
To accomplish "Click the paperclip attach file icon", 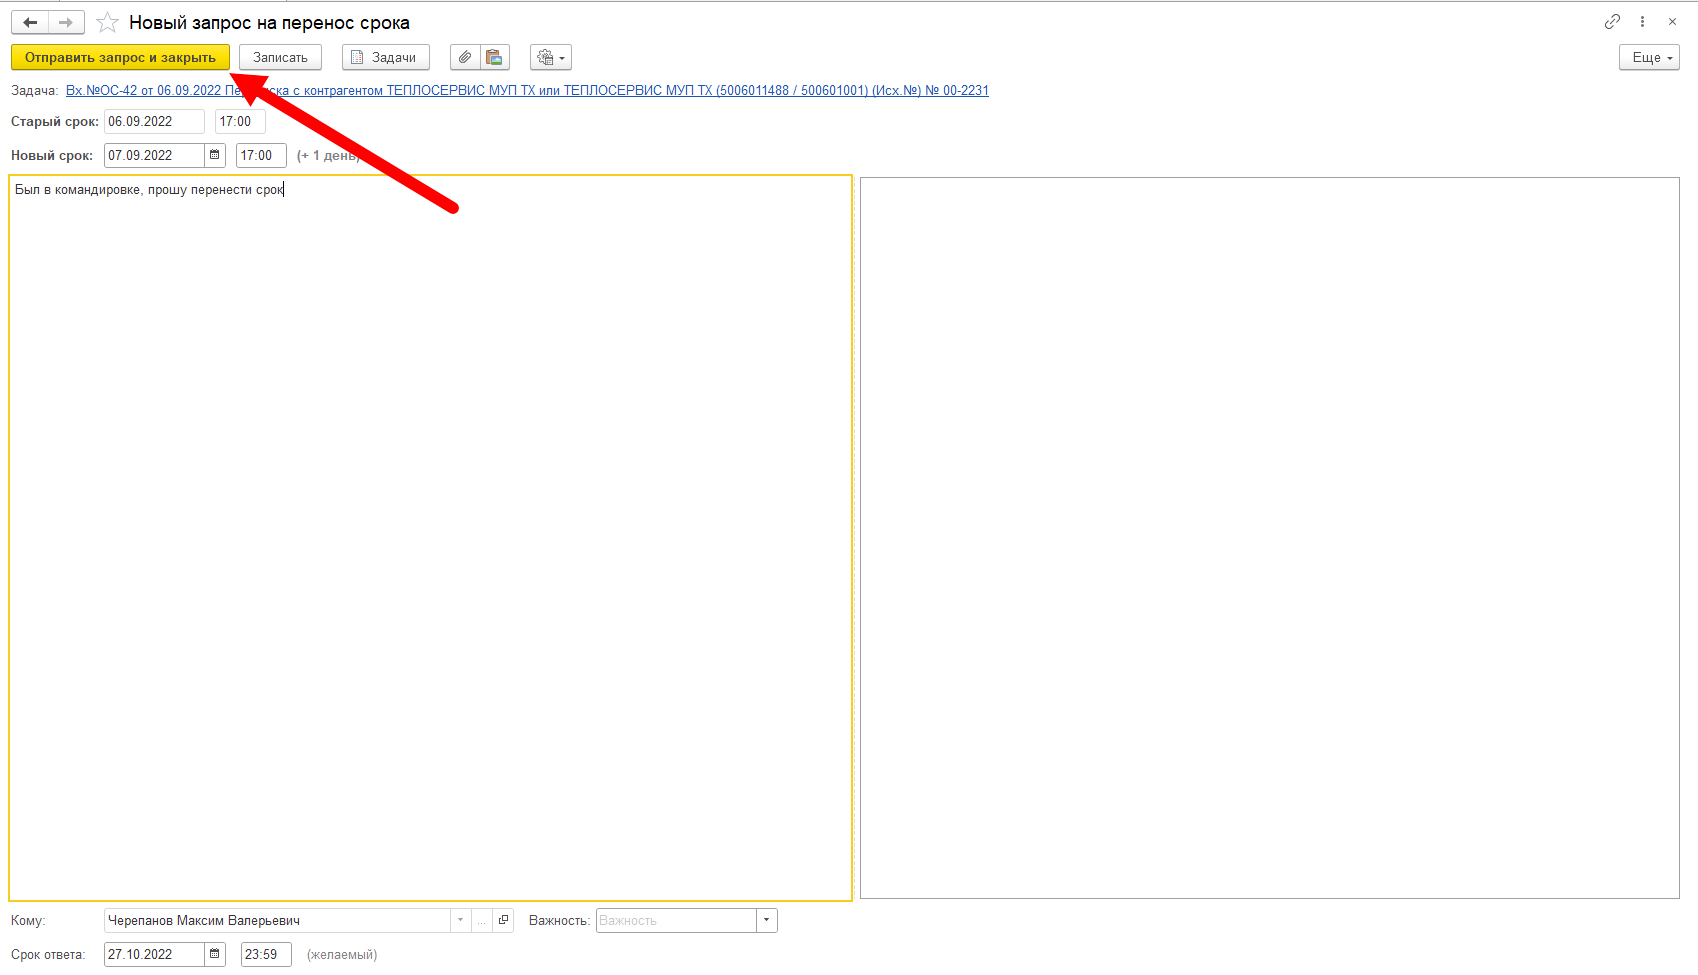I will tap(465, 57).
